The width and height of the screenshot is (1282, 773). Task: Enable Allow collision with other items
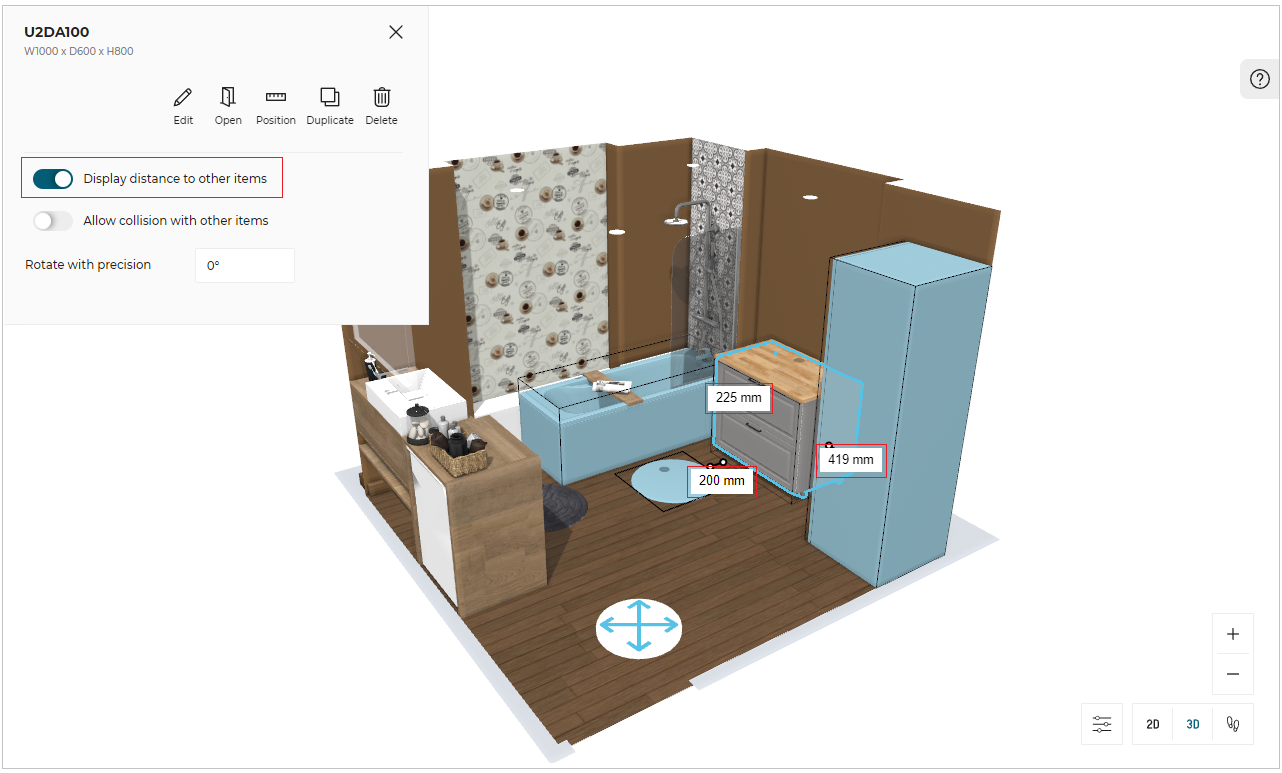53,221
